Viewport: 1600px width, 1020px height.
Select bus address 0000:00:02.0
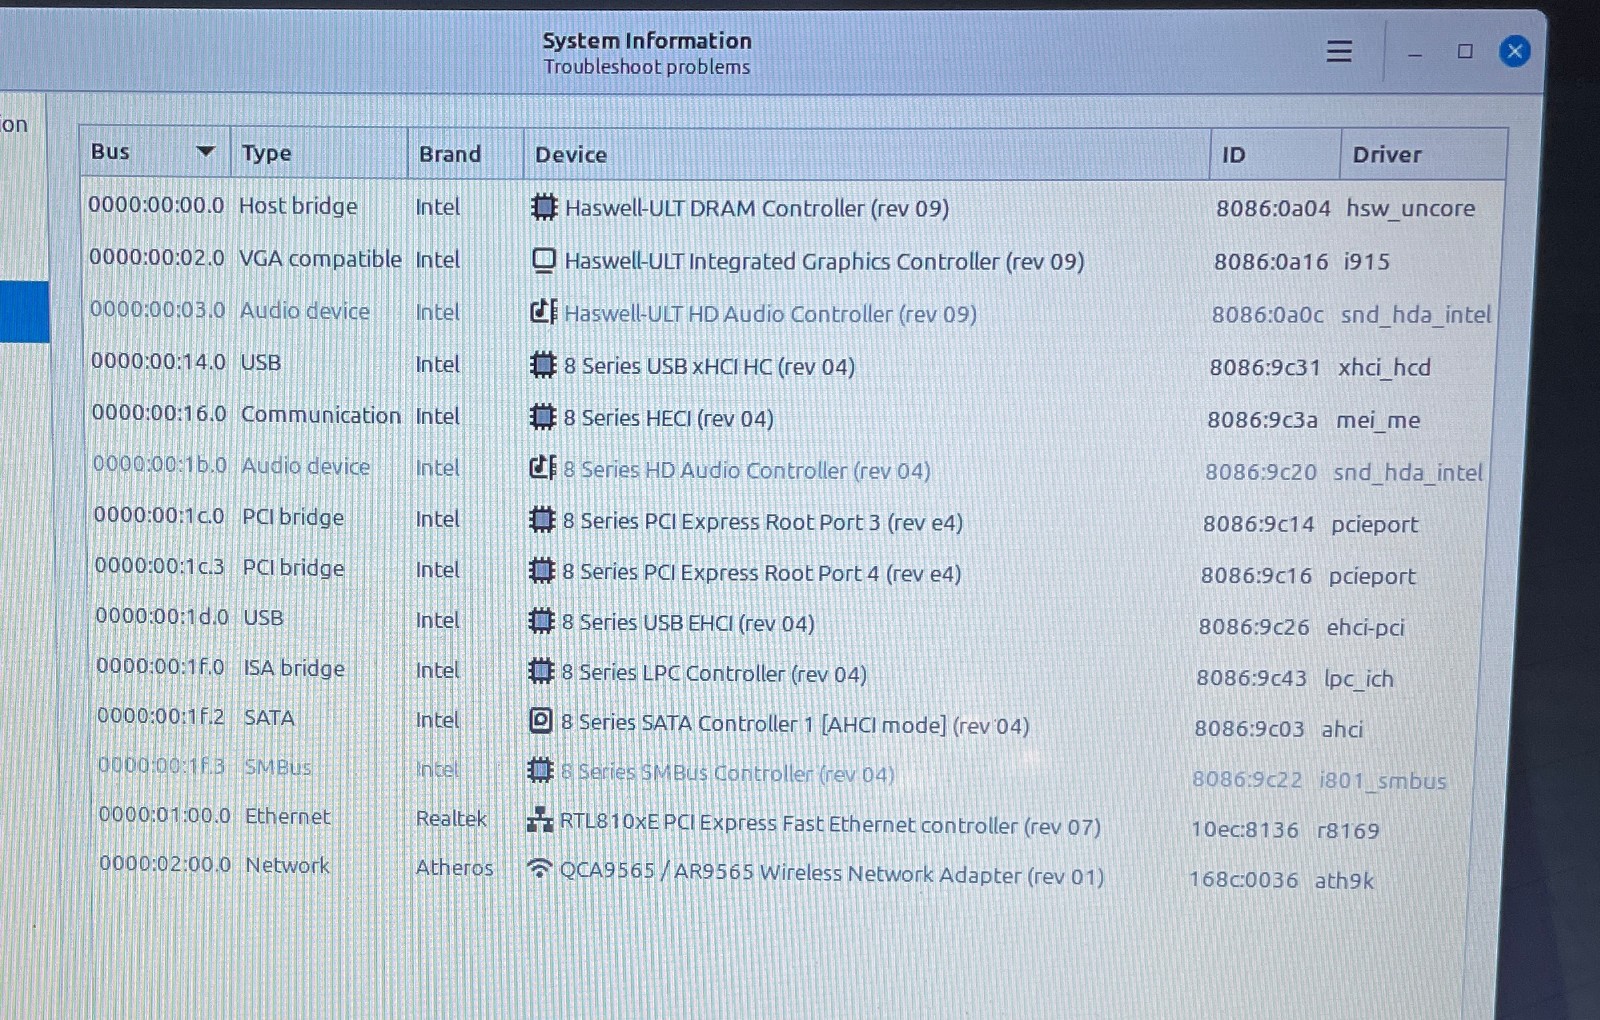(x=157, y=257)
